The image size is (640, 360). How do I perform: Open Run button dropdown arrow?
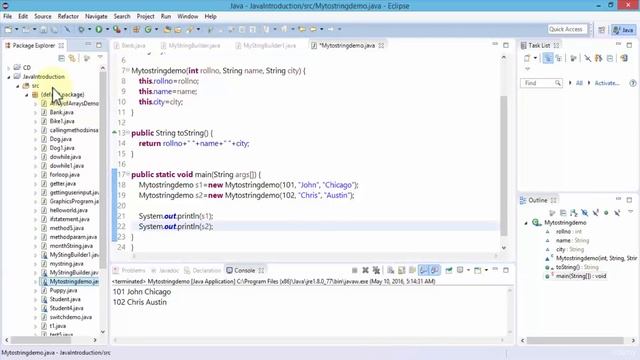pos(108,29)
